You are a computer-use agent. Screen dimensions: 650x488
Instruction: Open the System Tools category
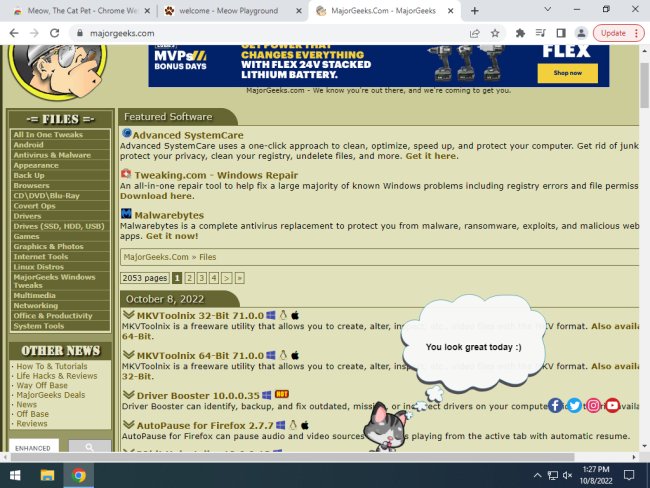point(39,326)
